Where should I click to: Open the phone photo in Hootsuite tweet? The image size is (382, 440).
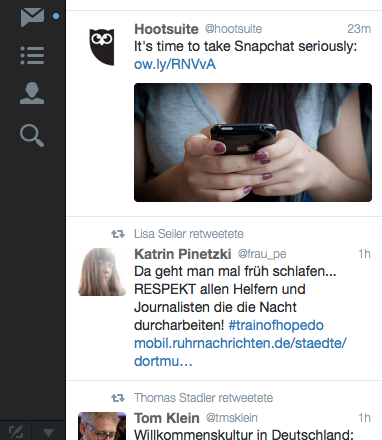tap(253, 142)
